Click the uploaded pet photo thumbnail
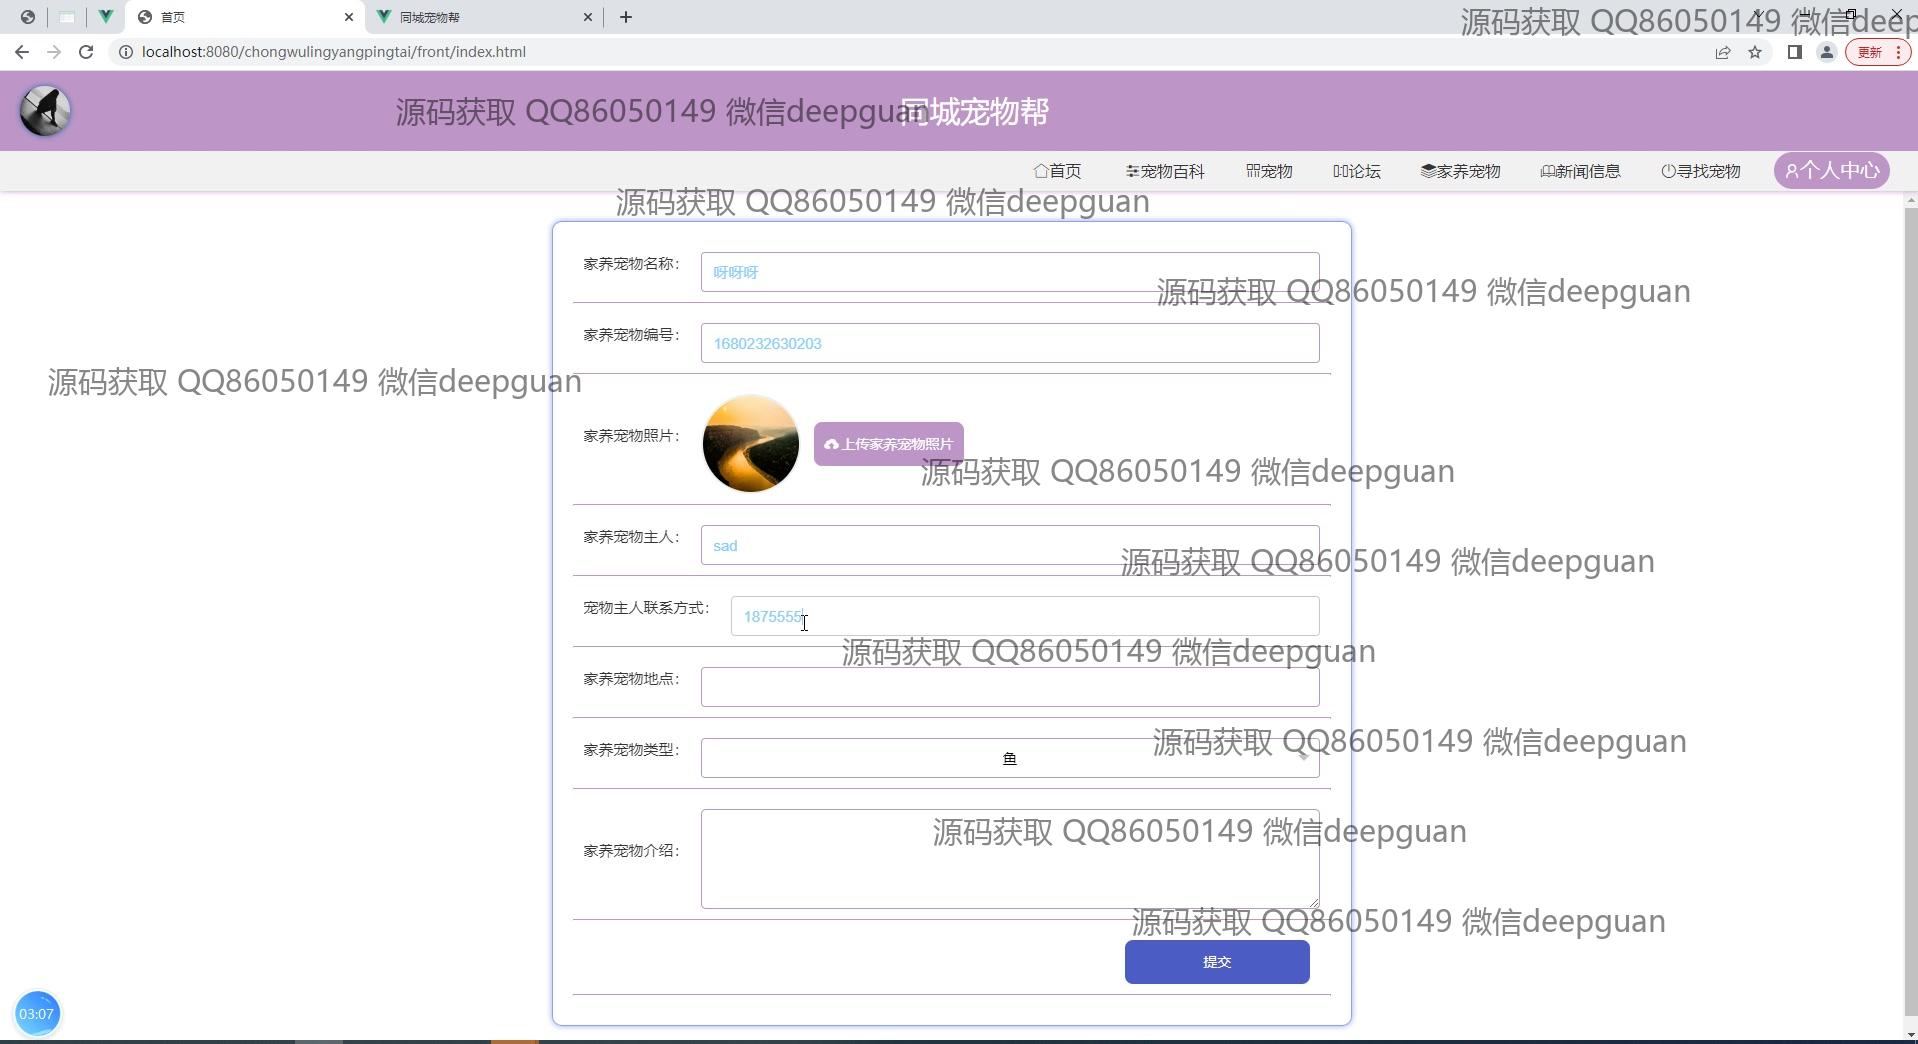The height and width of the screenshot is (1044, 1918). pos(751,444)
